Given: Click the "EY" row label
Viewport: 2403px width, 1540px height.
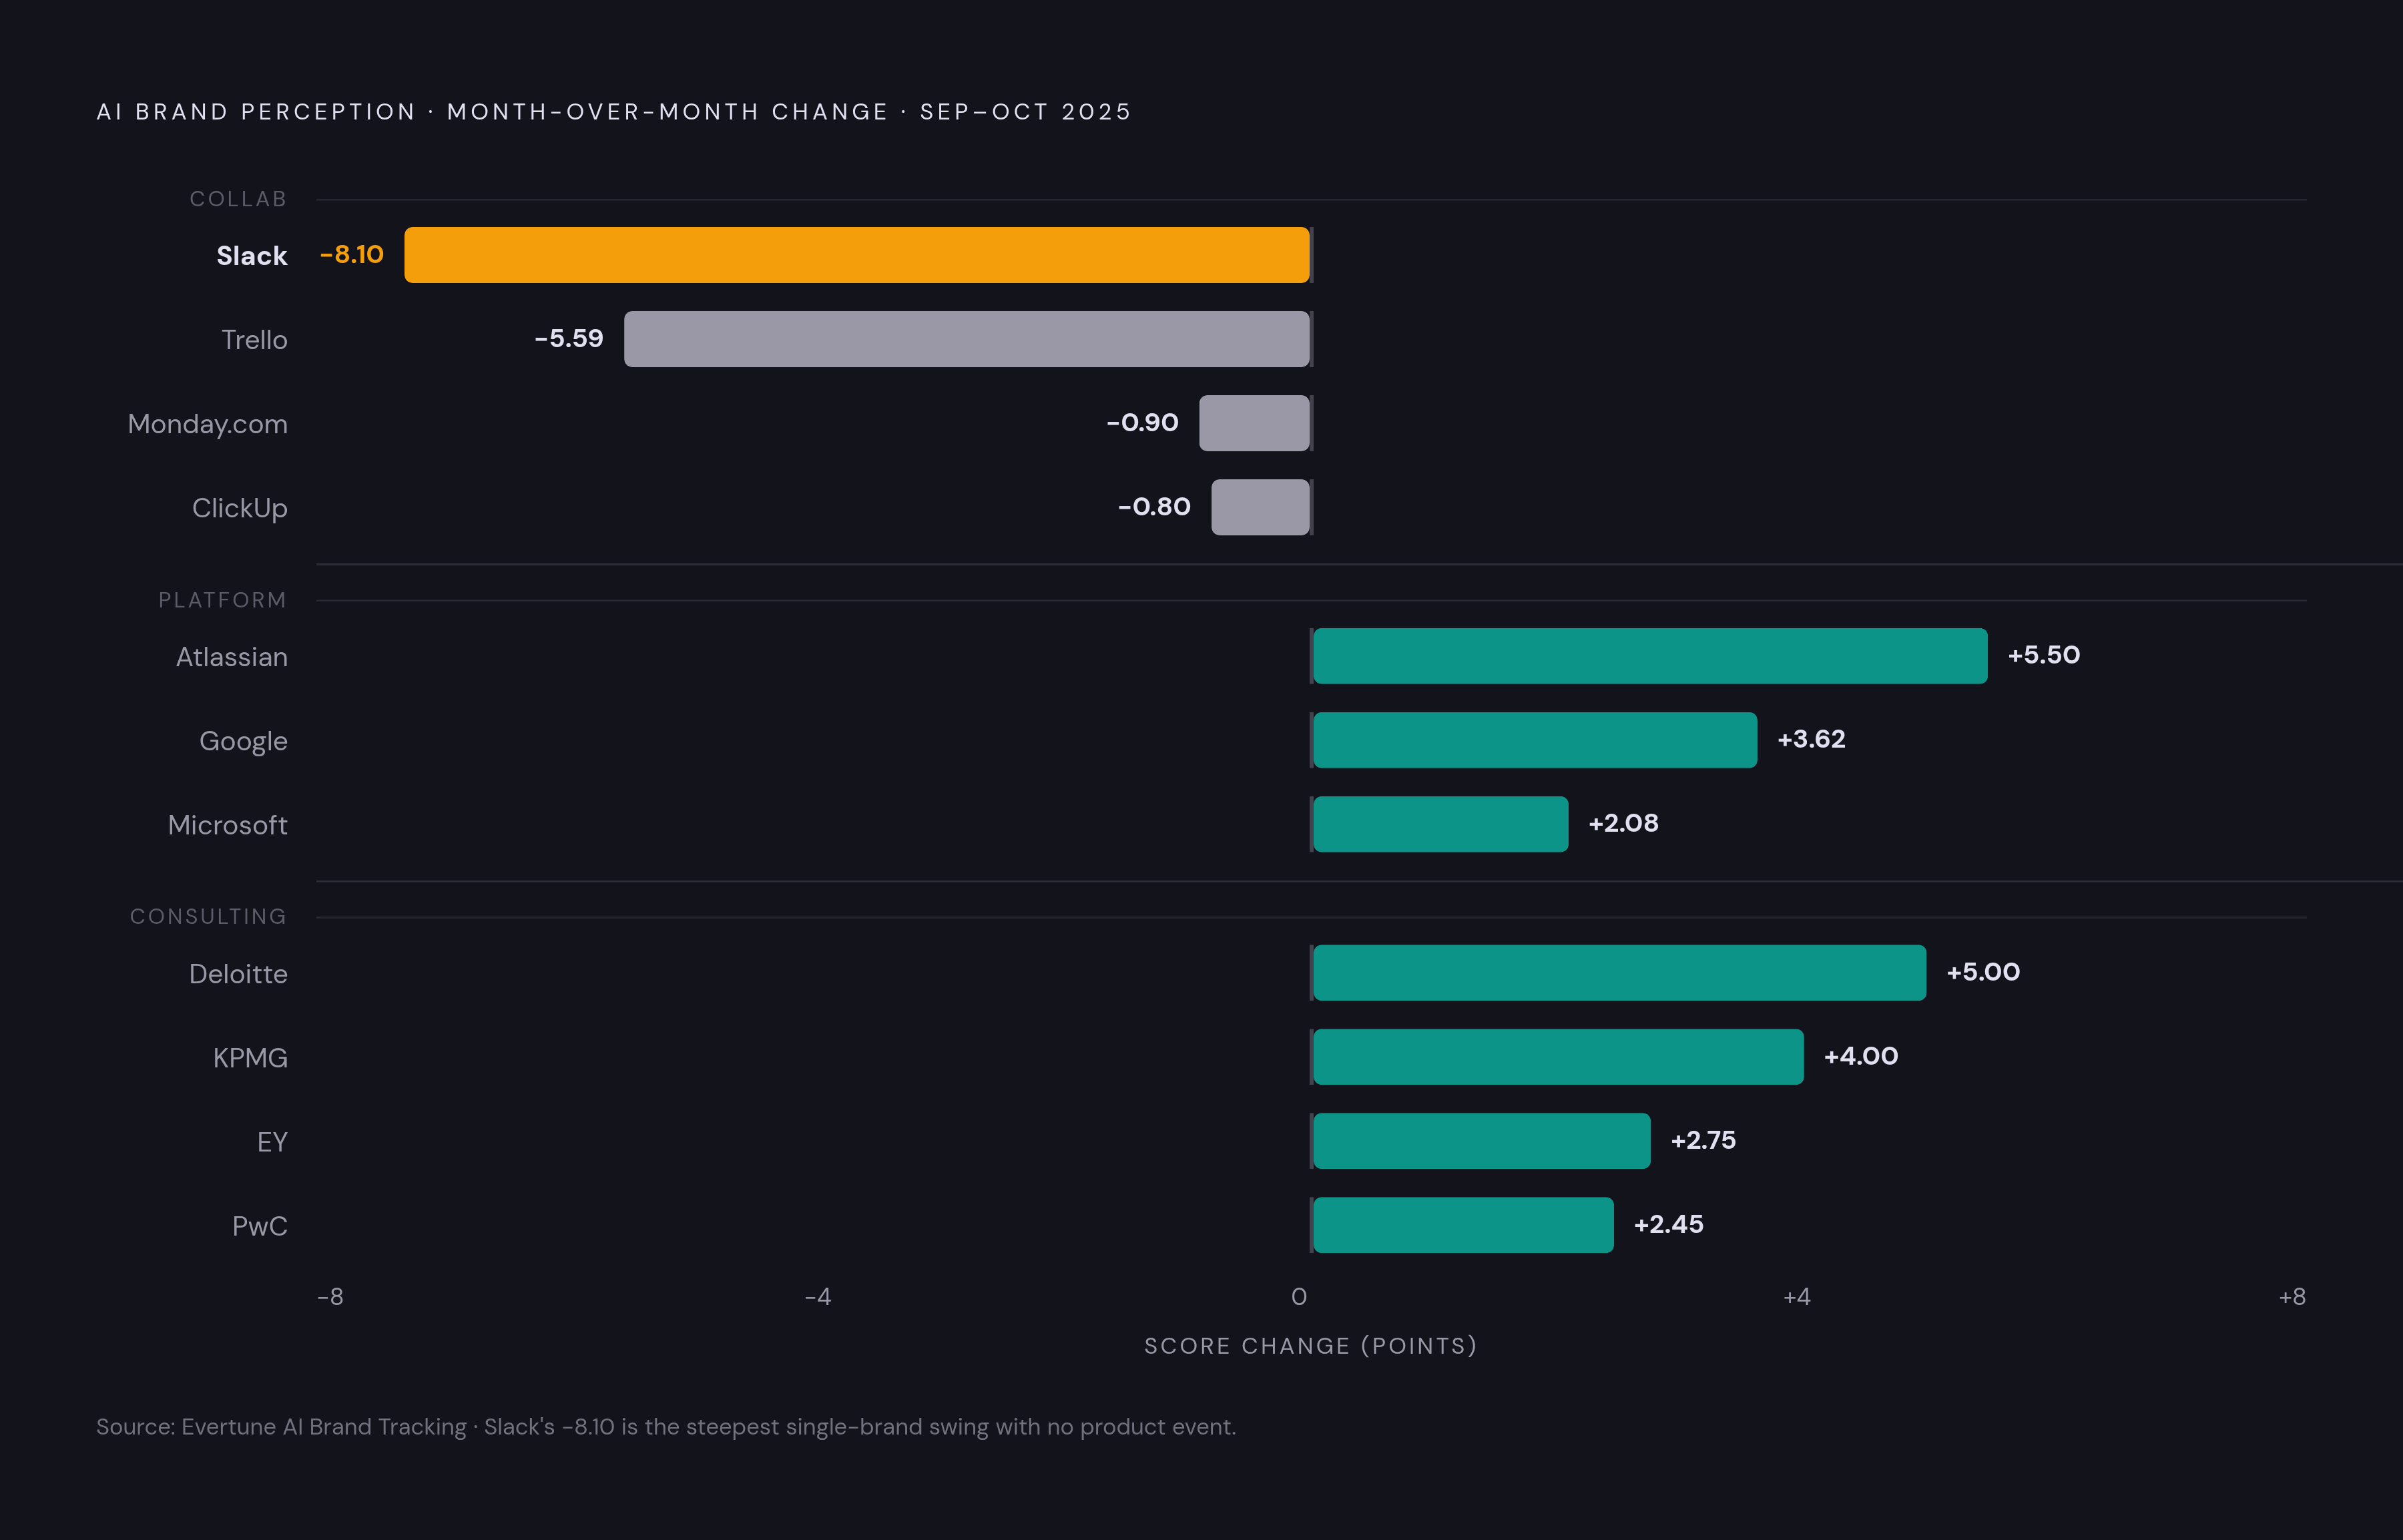Looking at the screenshot, I should pyautogui.click(x=272, y=1142).
